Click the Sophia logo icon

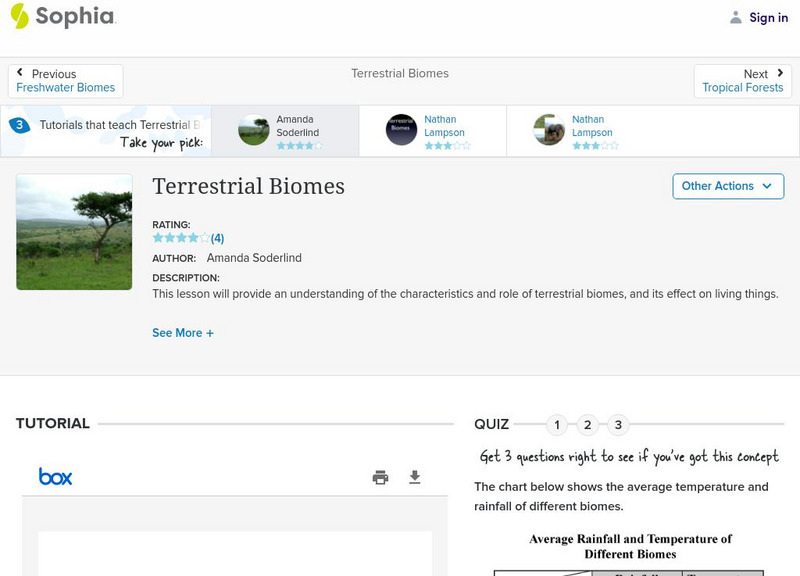(x=20, y=16)
